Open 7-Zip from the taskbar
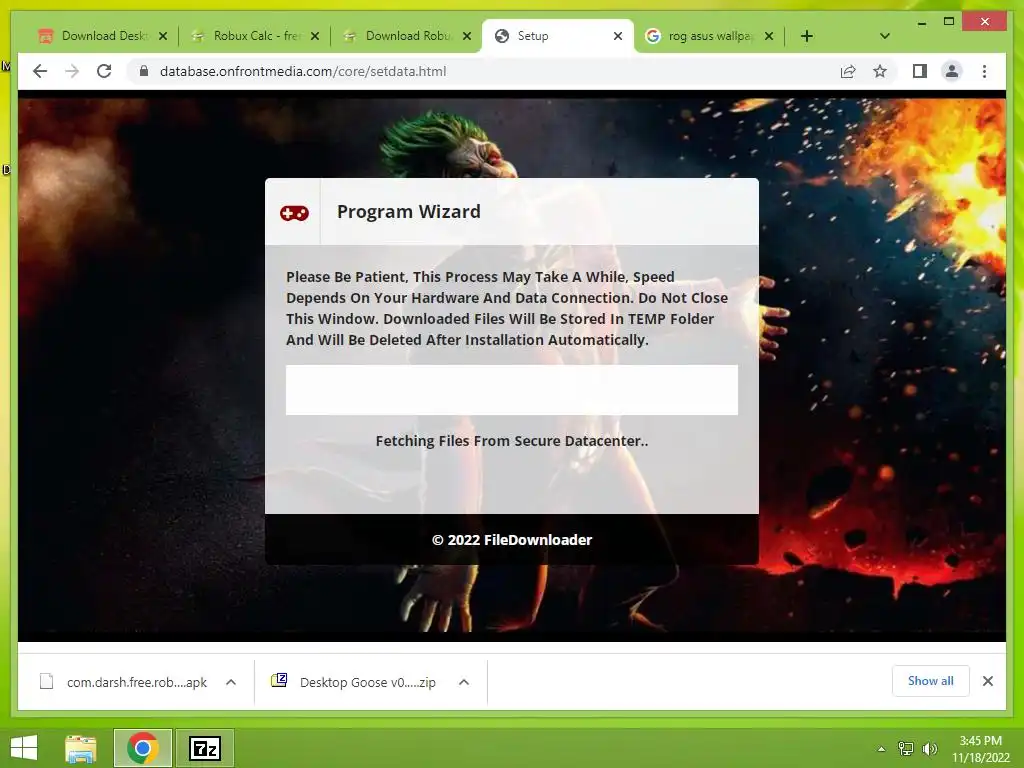This screenshot has height=768, width=1024. 204,748
